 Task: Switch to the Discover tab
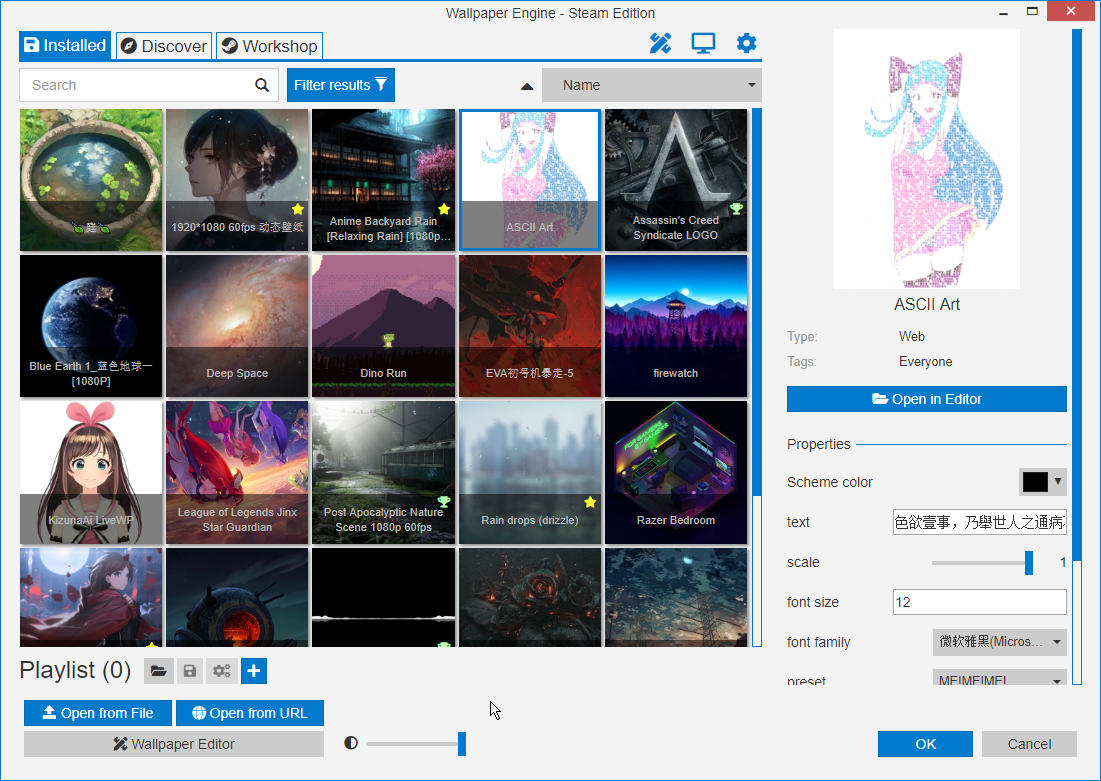(x=164, y=46)
